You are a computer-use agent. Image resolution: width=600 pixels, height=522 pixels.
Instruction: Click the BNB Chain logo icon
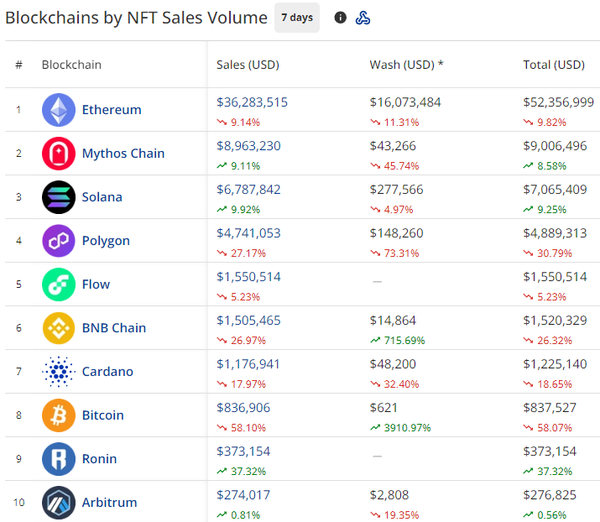58,328
